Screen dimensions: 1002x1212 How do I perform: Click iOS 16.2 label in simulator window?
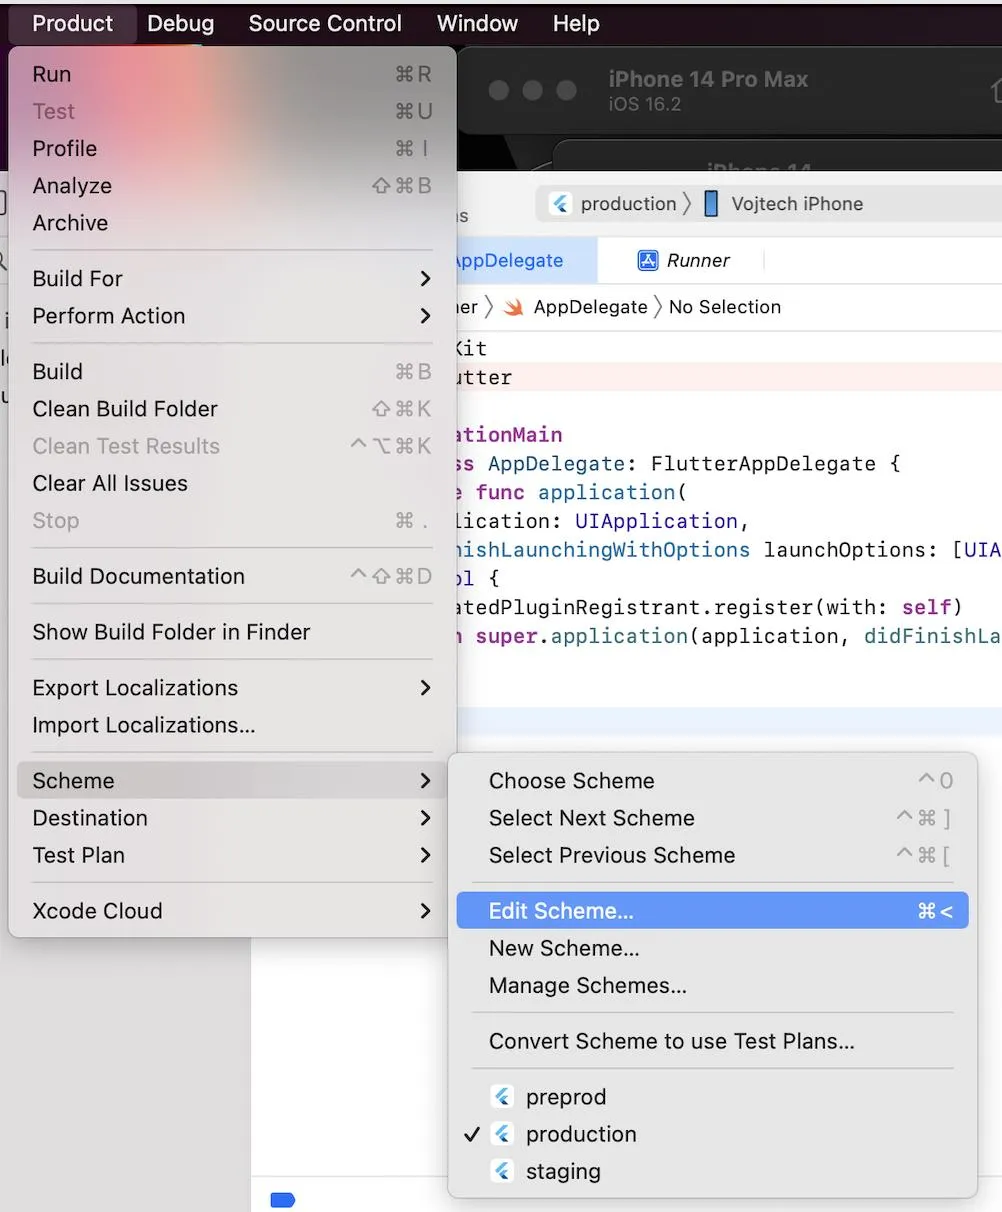[x=645, y=104]
